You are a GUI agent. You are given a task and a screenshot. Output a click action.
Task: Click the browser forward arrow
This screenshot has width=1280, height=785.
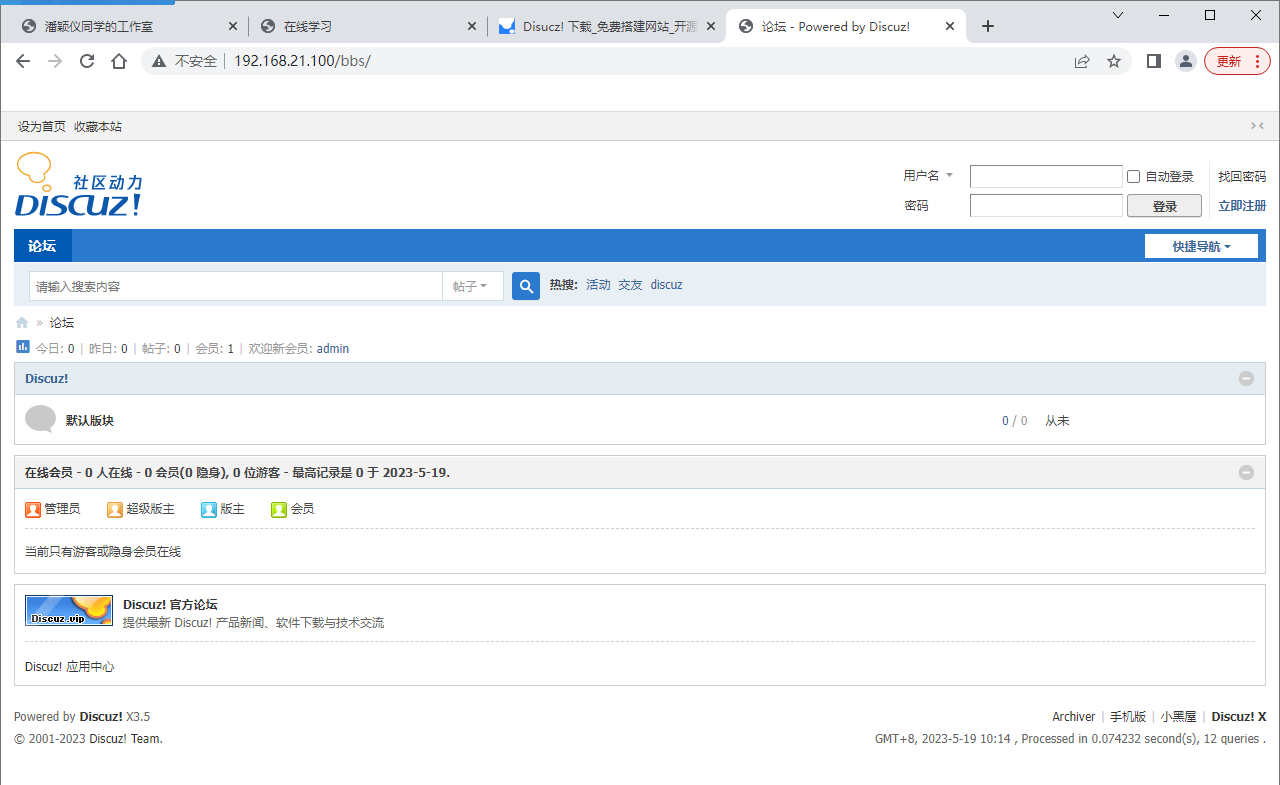[55, 61]
